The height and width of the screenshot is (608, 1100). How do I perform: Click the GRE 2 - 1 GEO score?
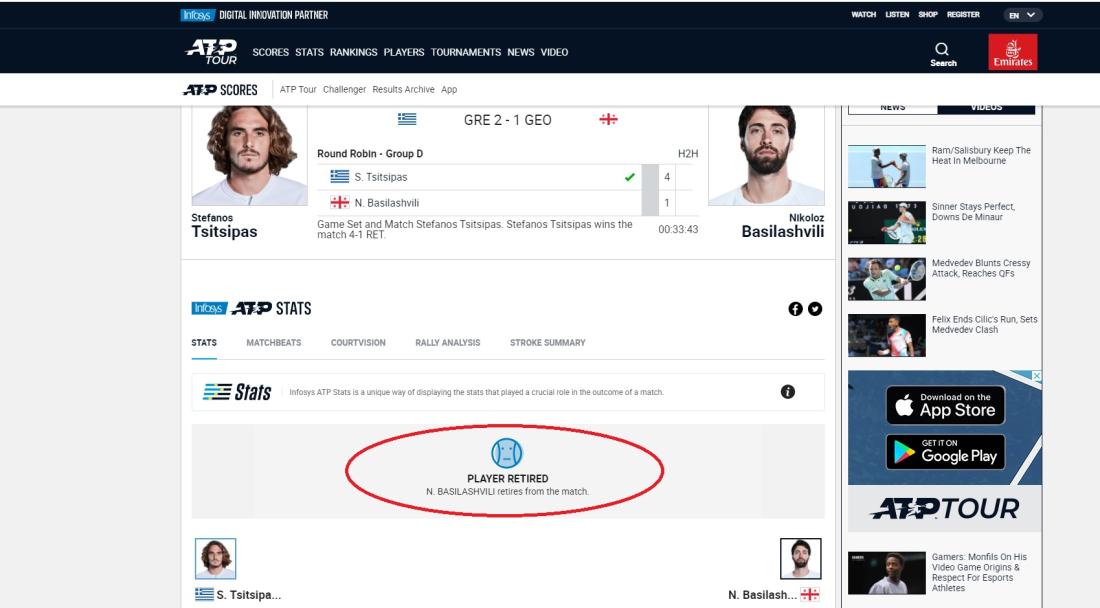click(507, 120)
